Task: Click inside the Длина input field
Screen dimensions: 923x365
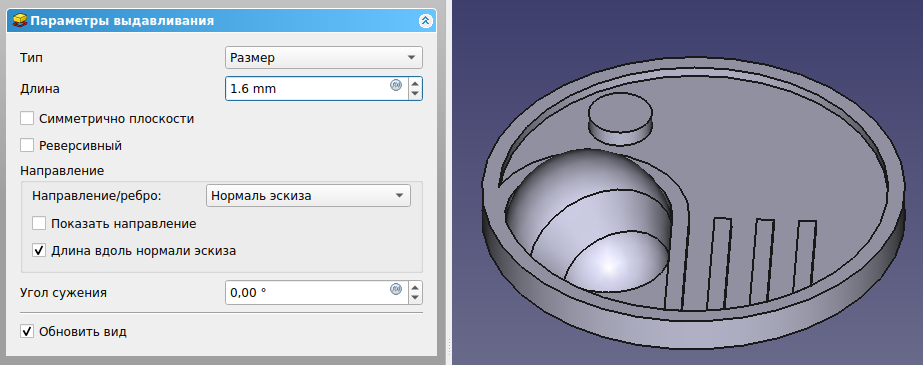Action: coord(306,89)
